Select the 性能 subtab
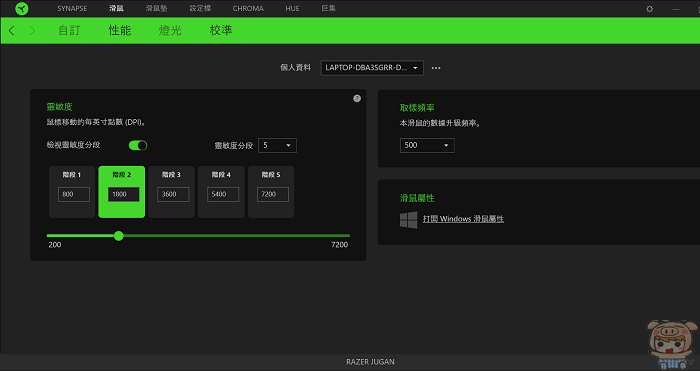This screenshot has width=700, height=371. coord(120,31)
